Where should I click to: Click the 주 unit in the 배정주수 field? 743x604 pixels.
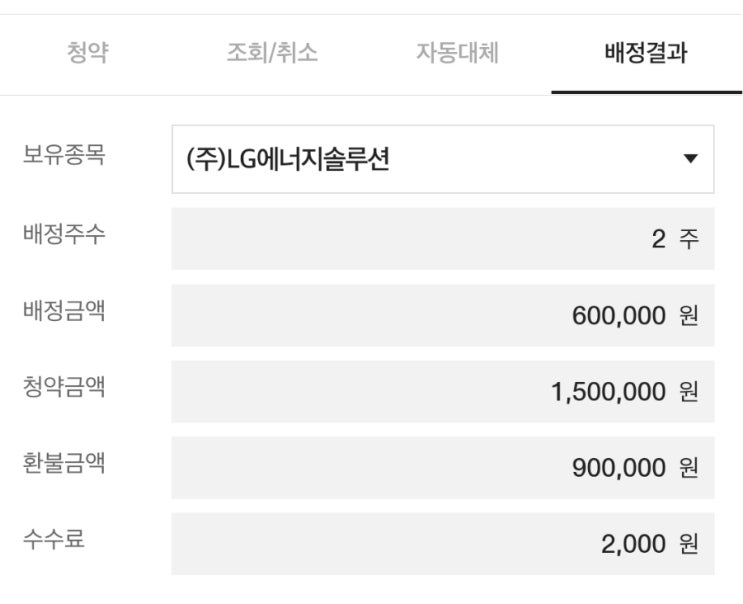point(688,239)
